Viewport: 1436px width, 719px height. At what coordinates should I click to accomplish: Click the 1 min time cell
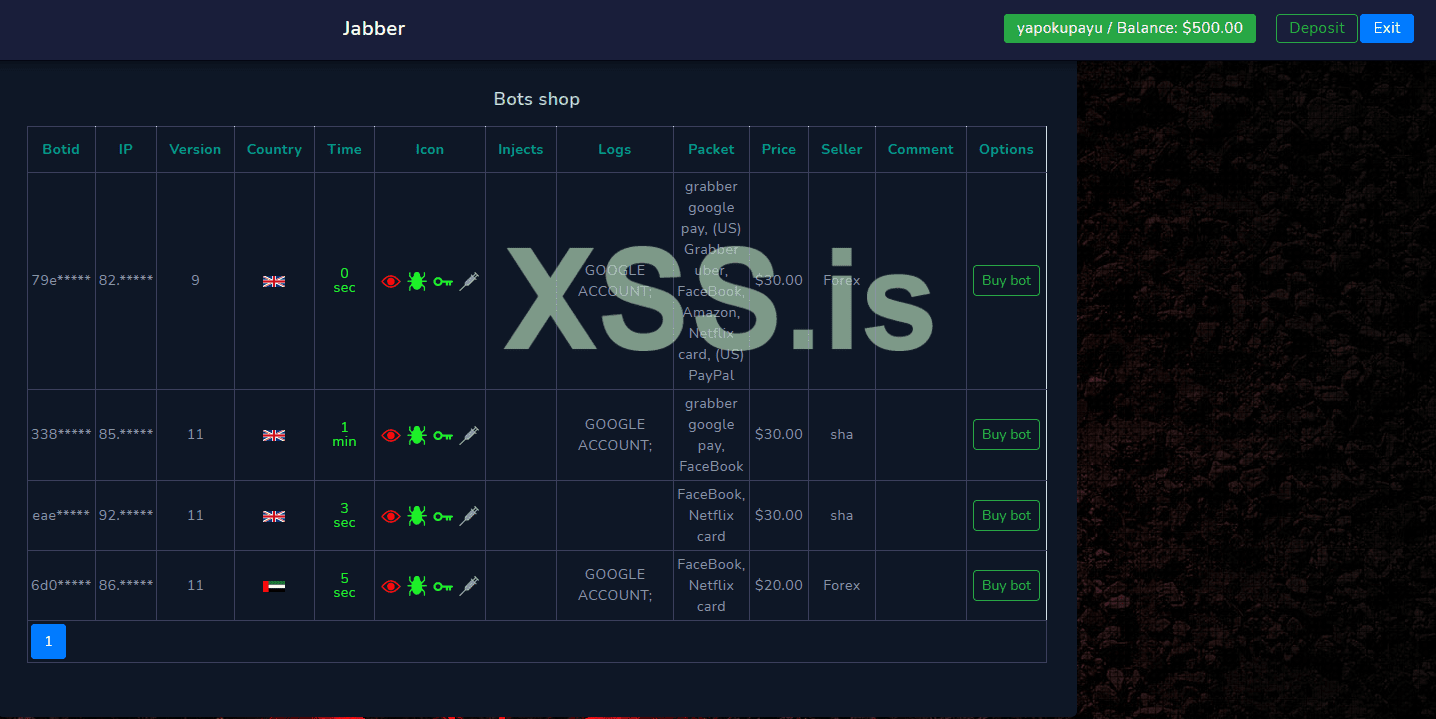pyautogui.click(x=344, y=435)
